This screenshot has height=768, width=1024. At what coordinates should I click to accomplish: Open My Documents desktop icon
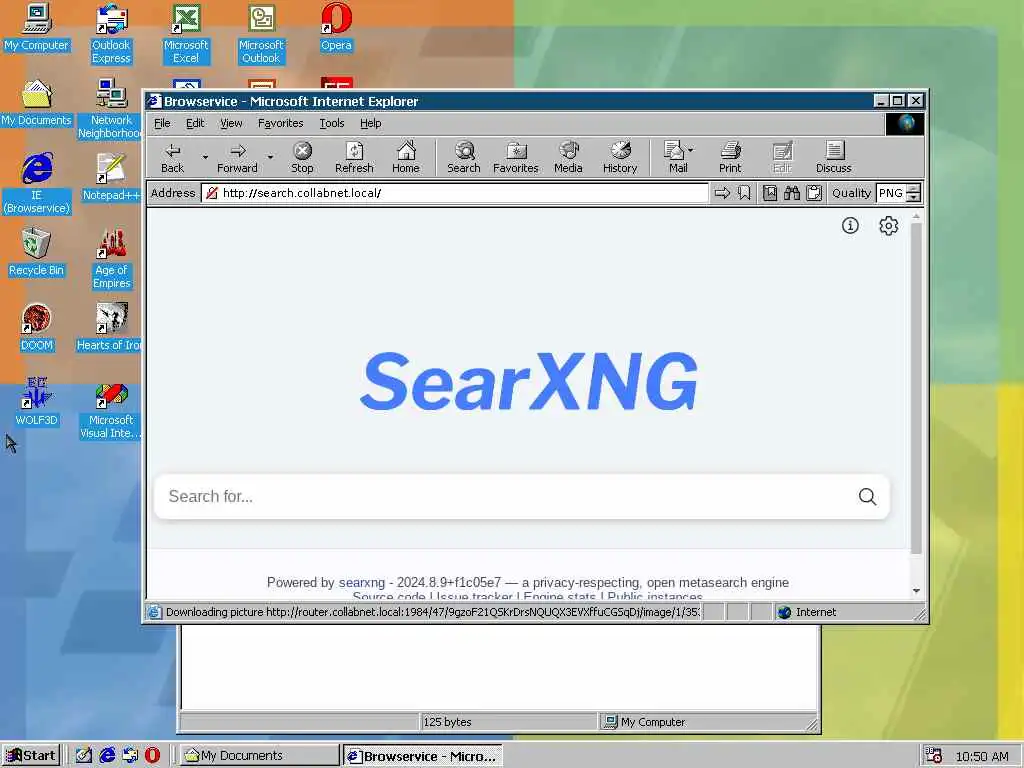tap(37, 103)
